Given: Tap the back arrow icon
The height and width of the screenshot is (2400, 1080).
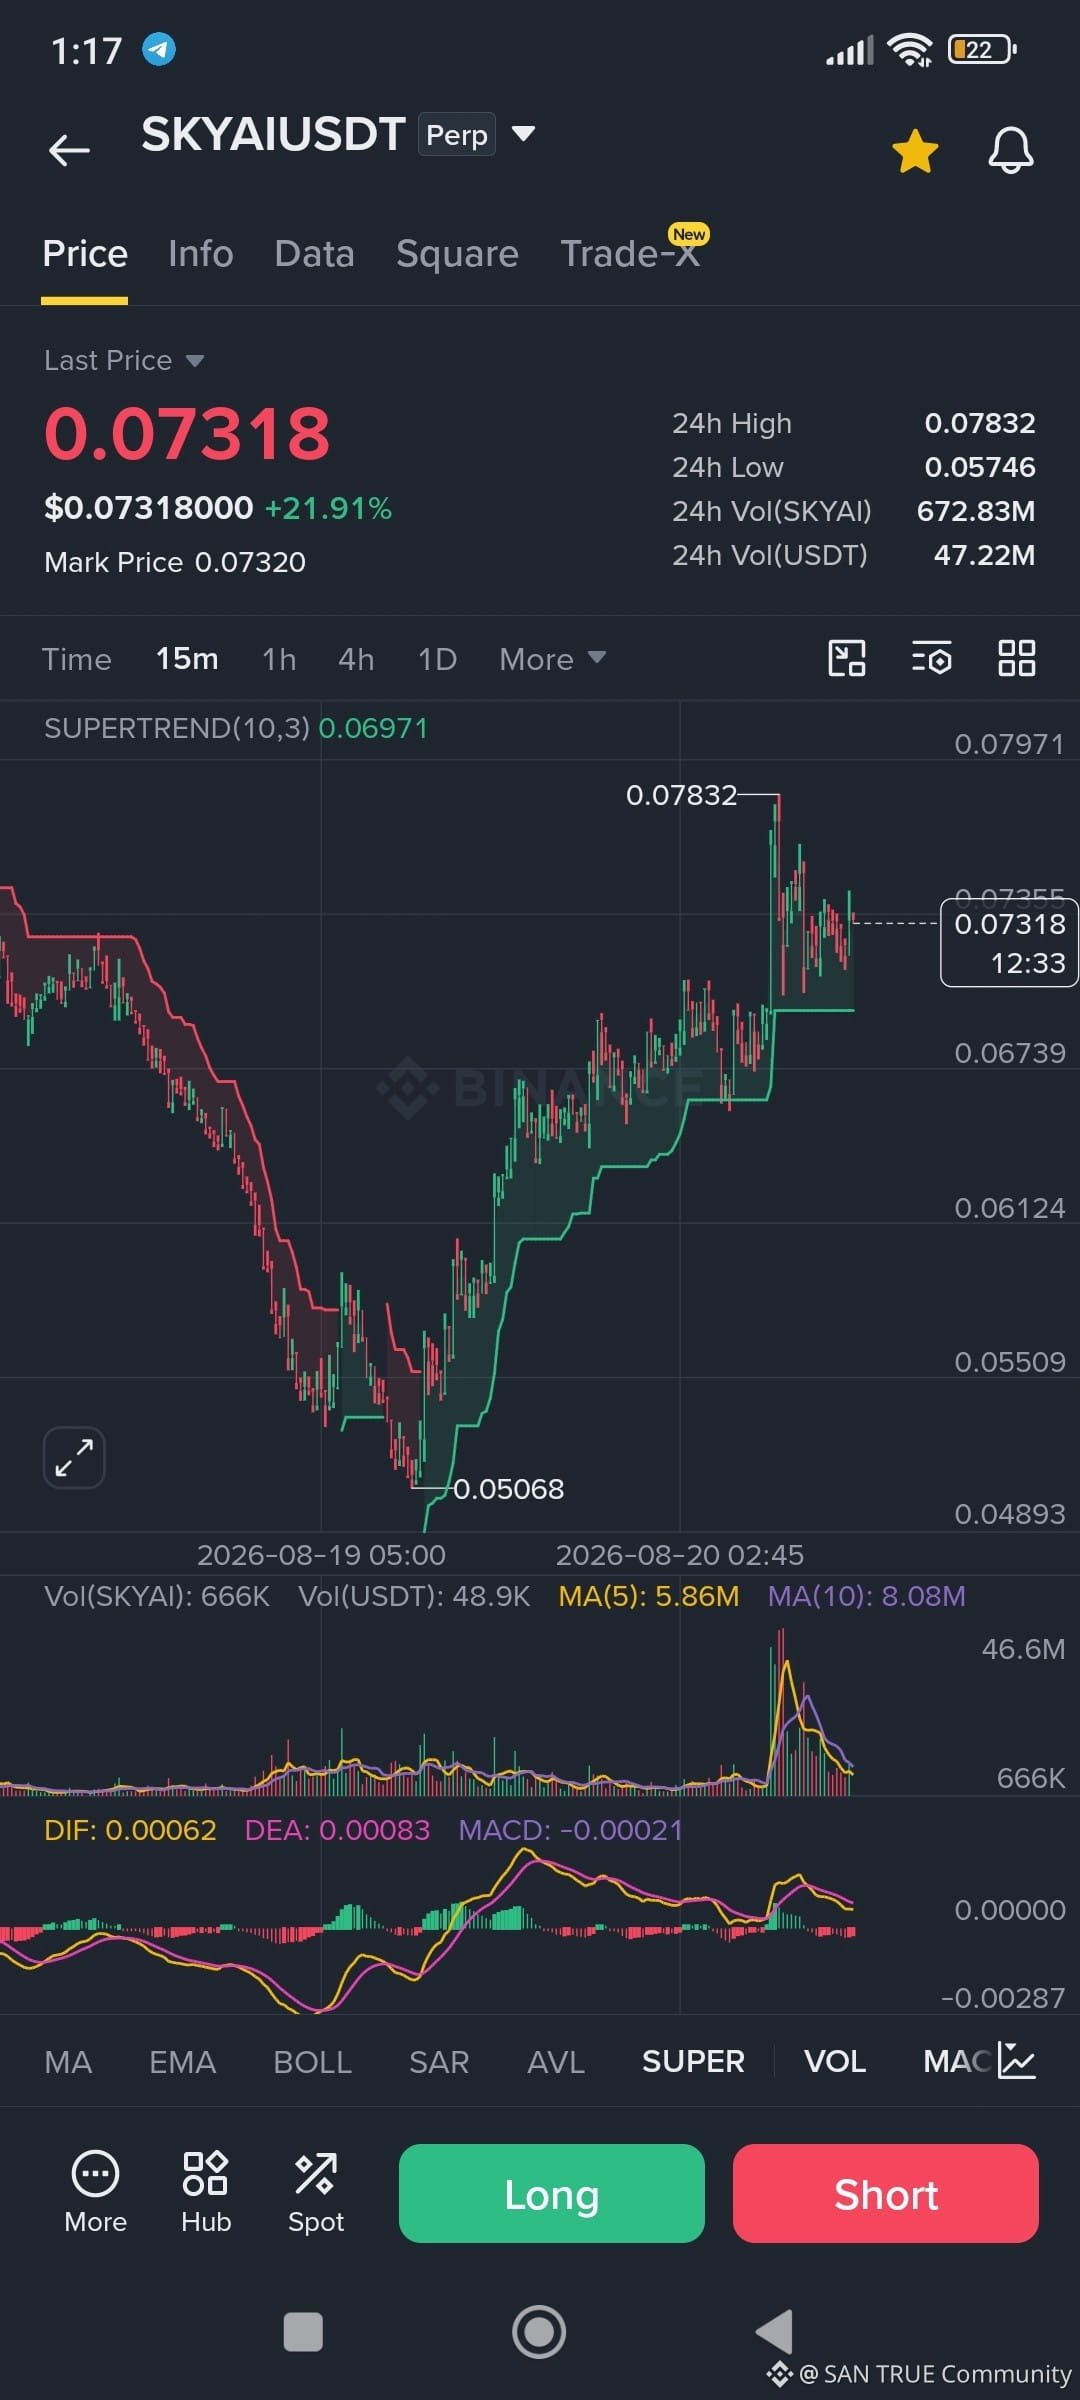Looking at the screenshot, I should 69,150.
